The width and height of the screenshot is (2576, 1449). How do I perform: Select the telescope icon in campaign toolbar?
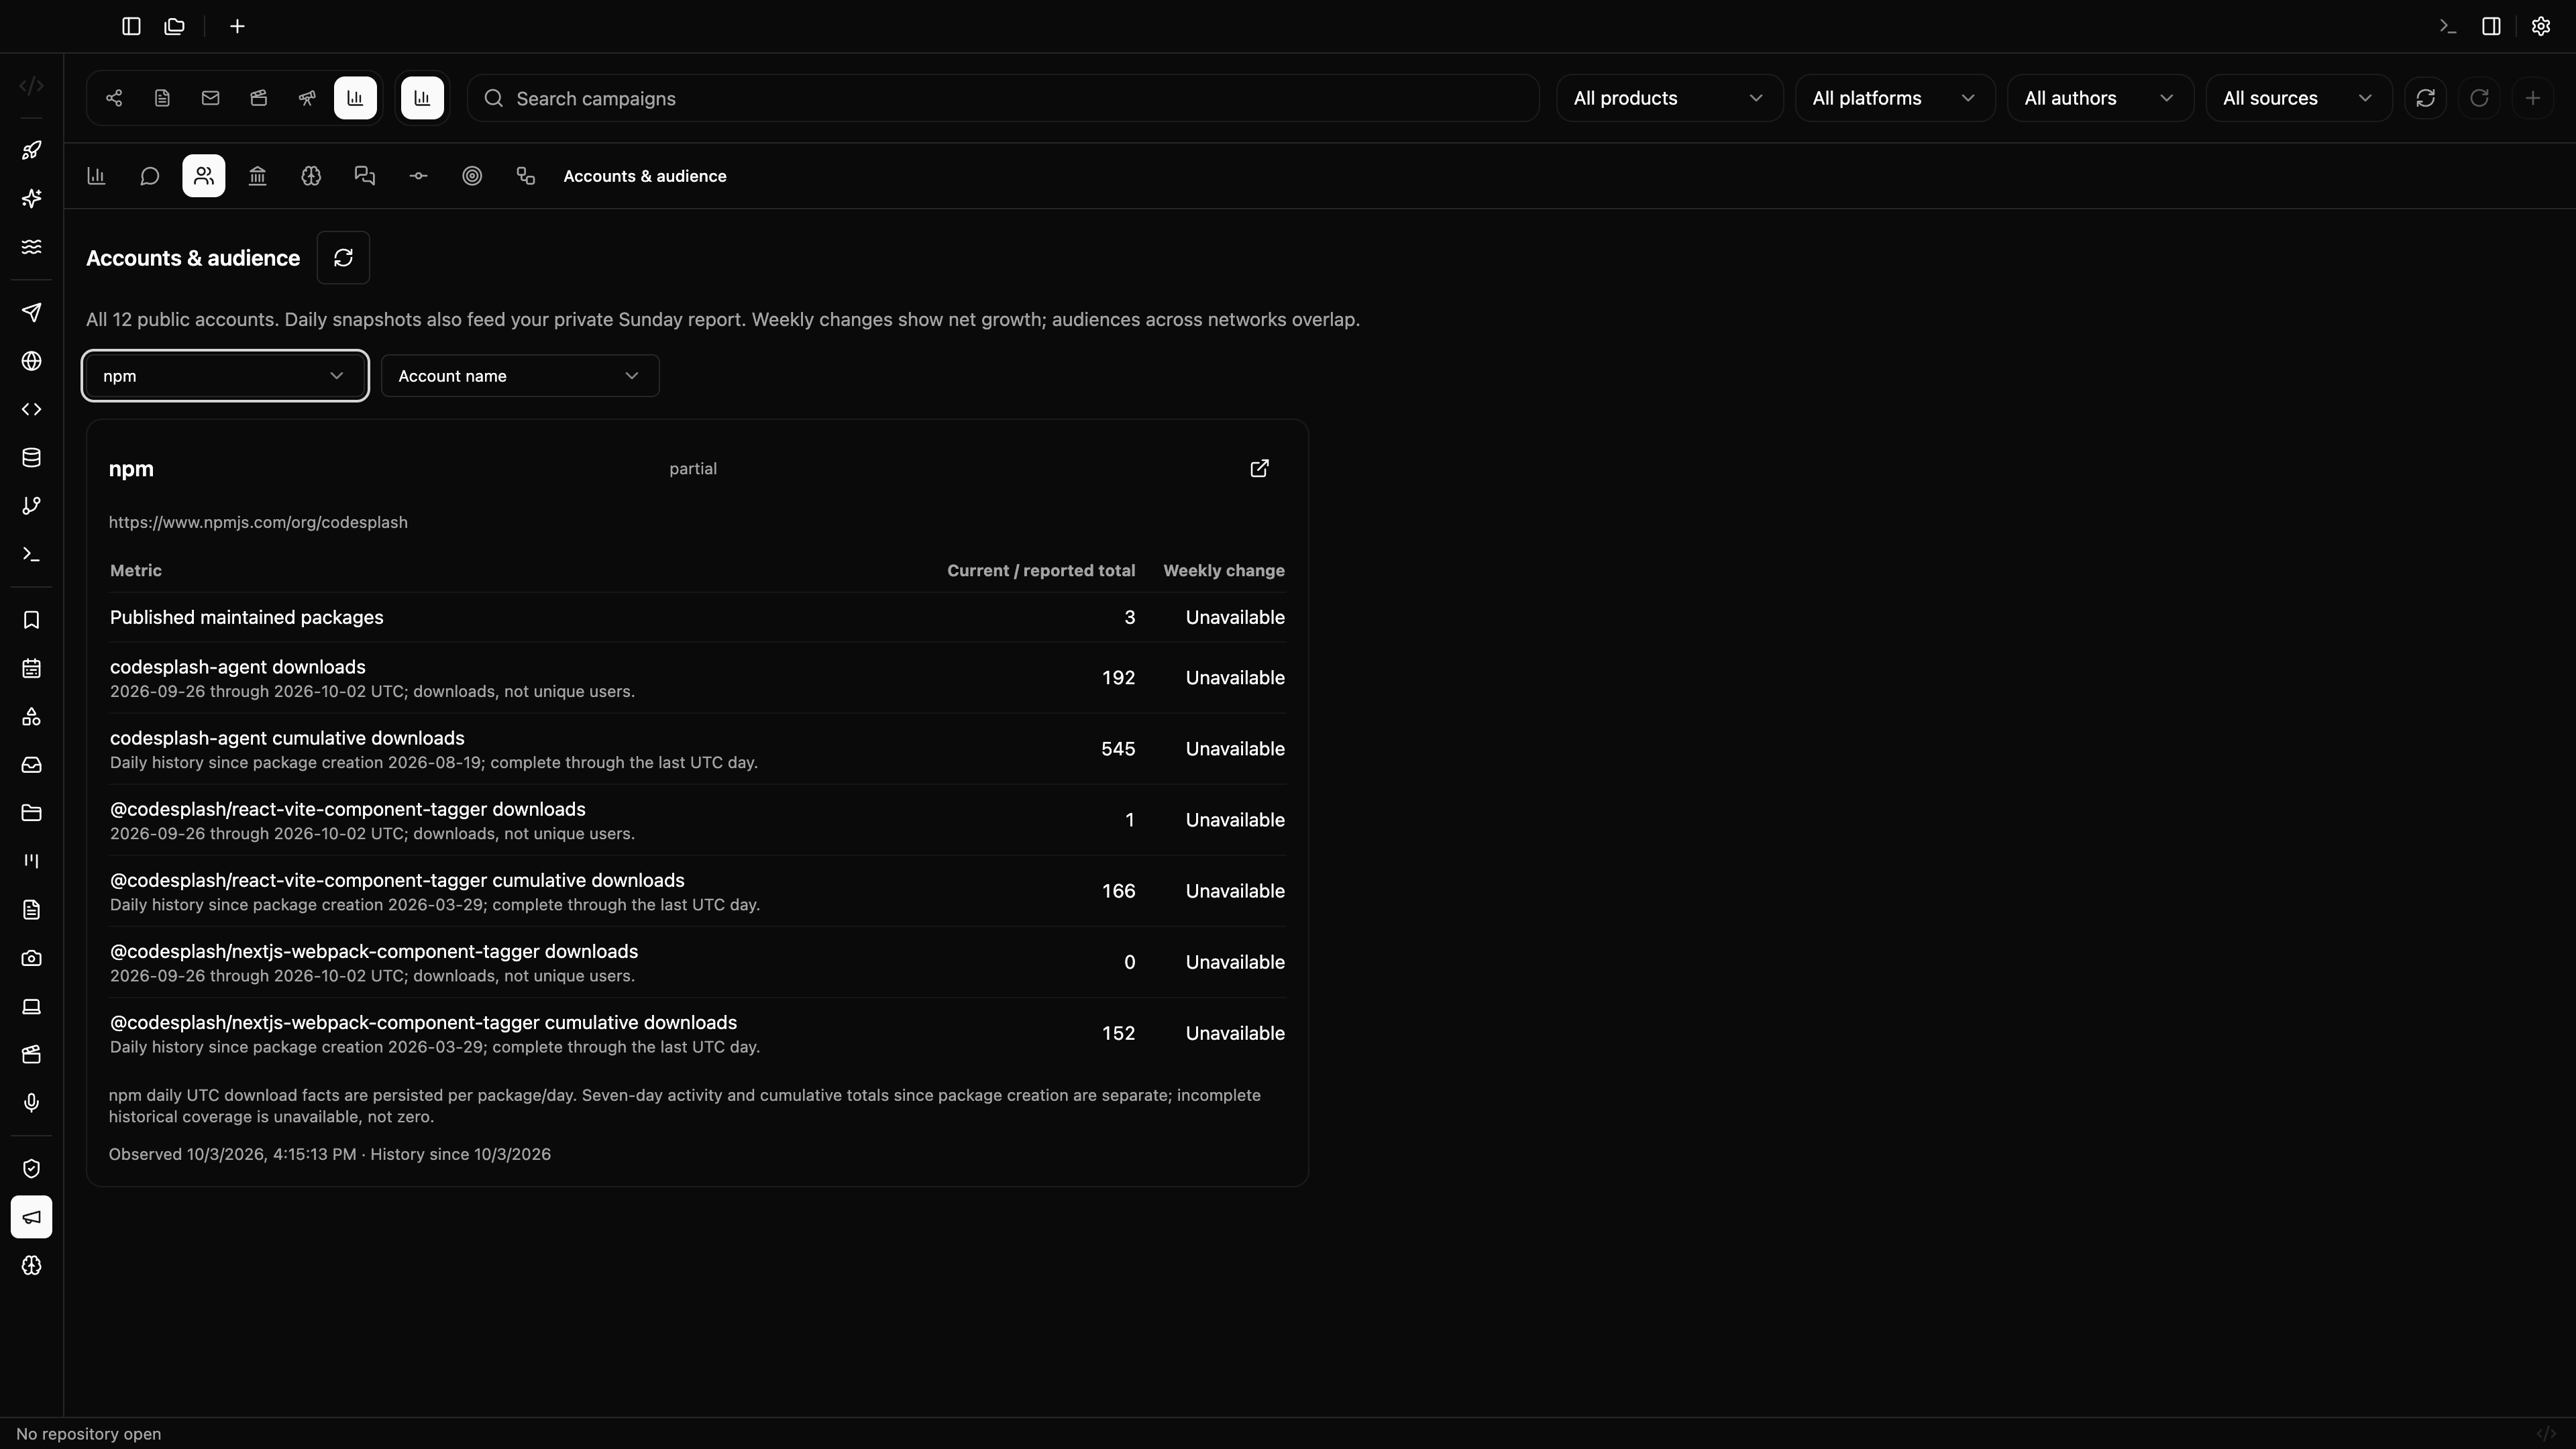pos(307,98)
